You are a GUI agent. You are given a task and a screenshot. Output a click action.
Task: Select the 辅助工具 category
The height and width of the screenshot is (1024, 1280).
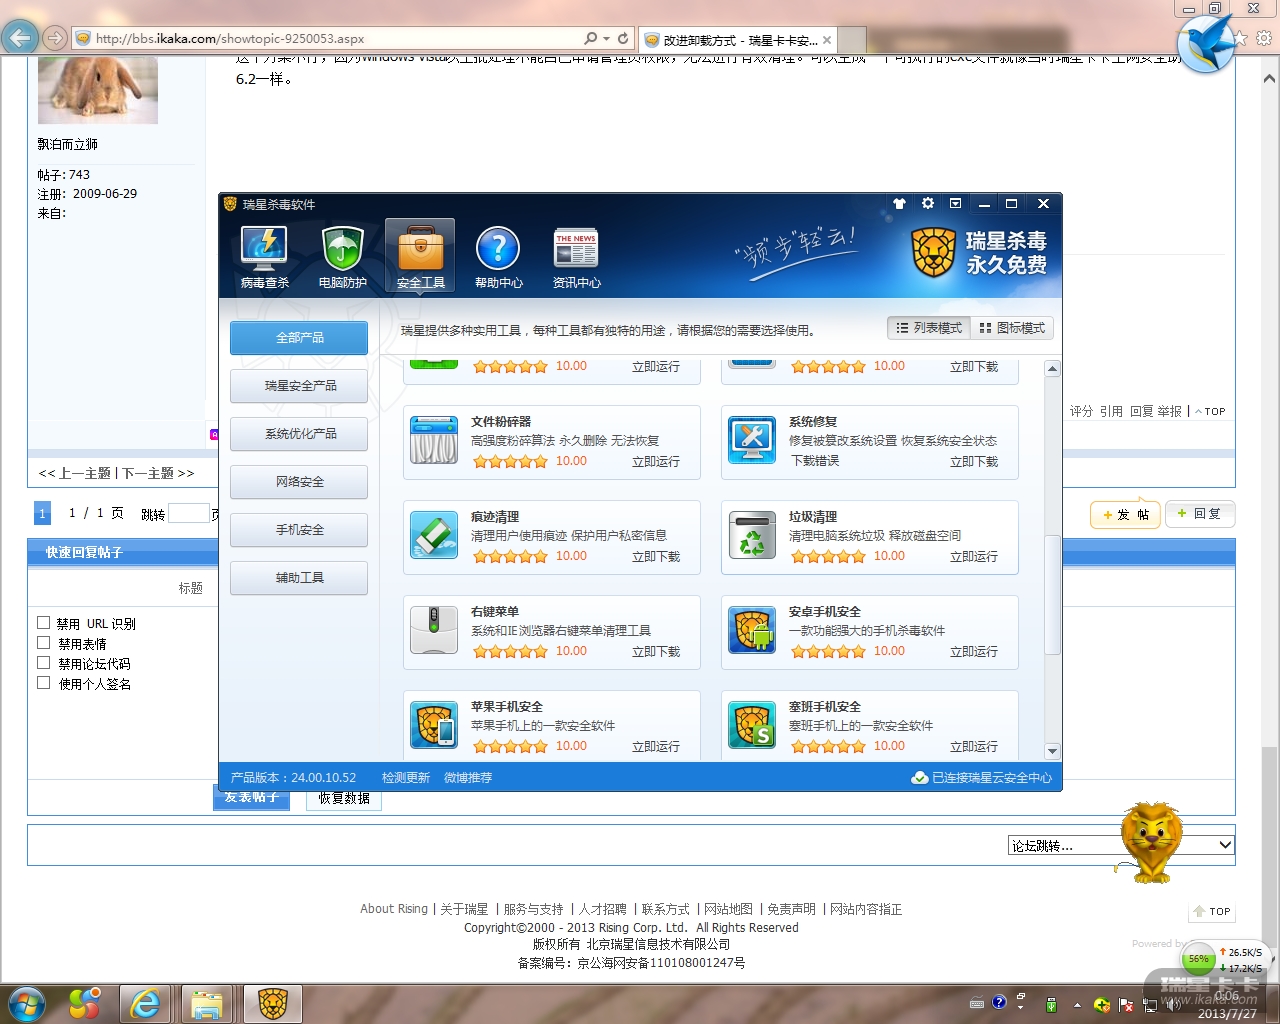(299, 578)
